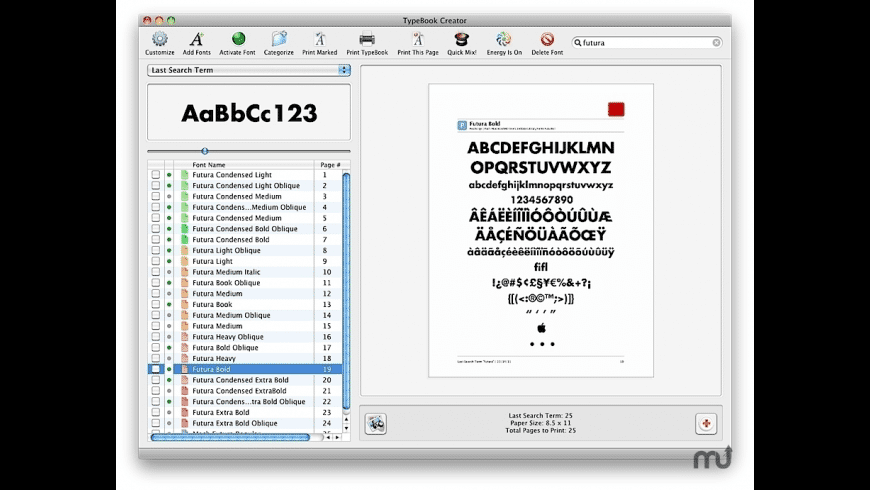Open the Customize settings gear
Screen dimensions: 870x490
point(159,40)
